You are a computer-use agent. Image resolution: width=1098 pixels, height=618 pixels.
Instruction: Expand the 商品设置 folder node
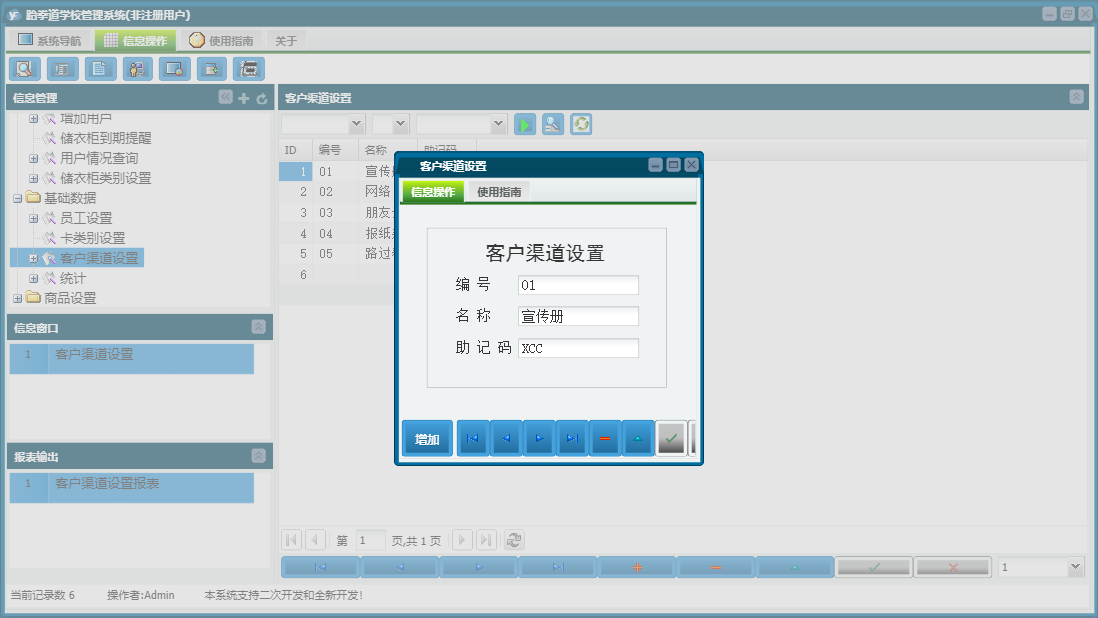click(x=18, y=298)
